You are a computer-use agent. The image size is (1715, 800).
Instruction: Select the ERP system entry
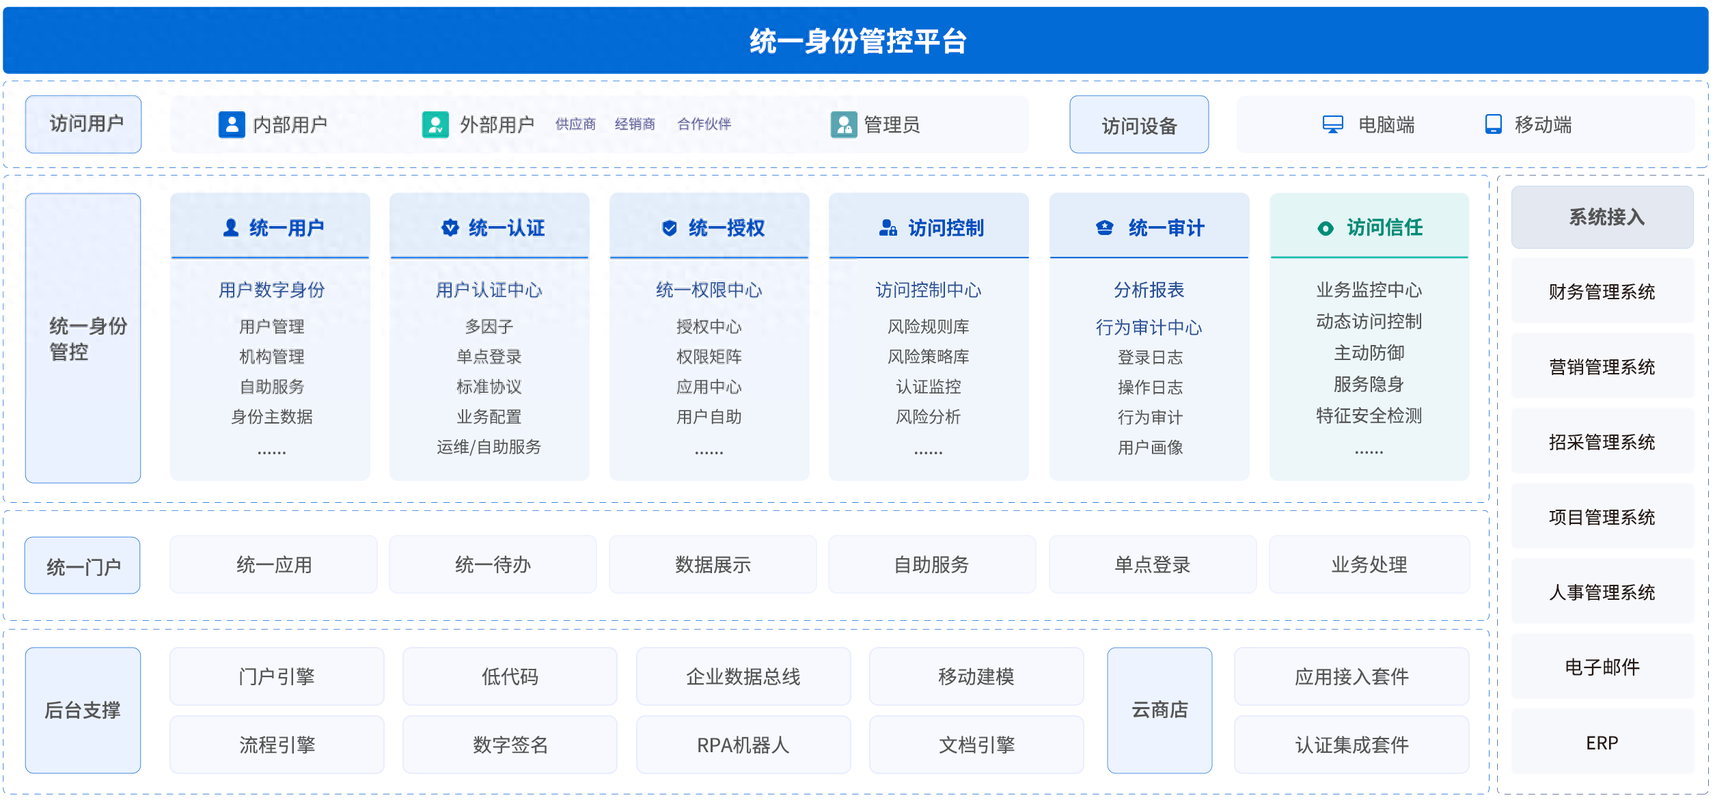(1602, 743)
